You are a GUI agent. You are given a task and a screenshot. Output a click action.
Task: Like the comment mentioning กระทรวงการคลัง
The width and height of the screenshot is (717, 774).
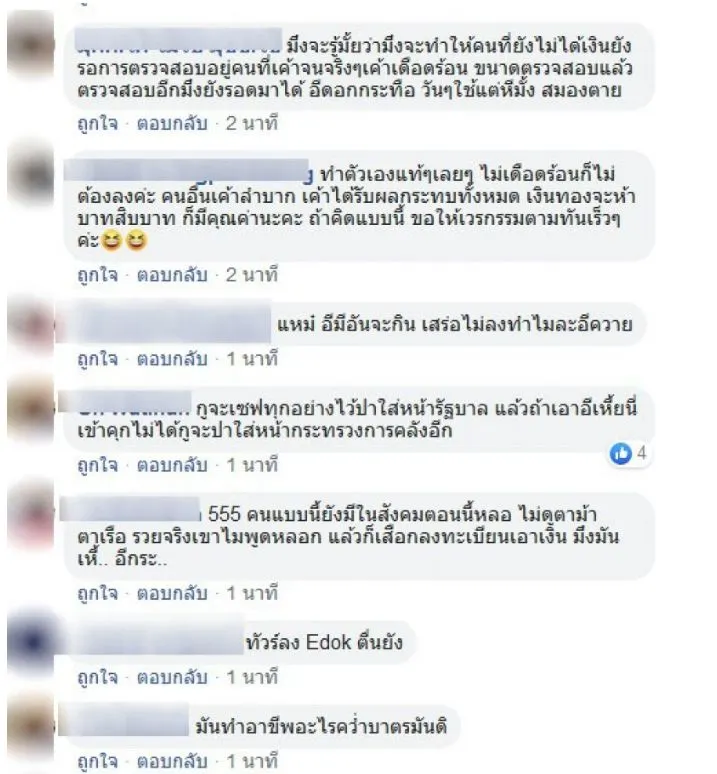point(98,465)
